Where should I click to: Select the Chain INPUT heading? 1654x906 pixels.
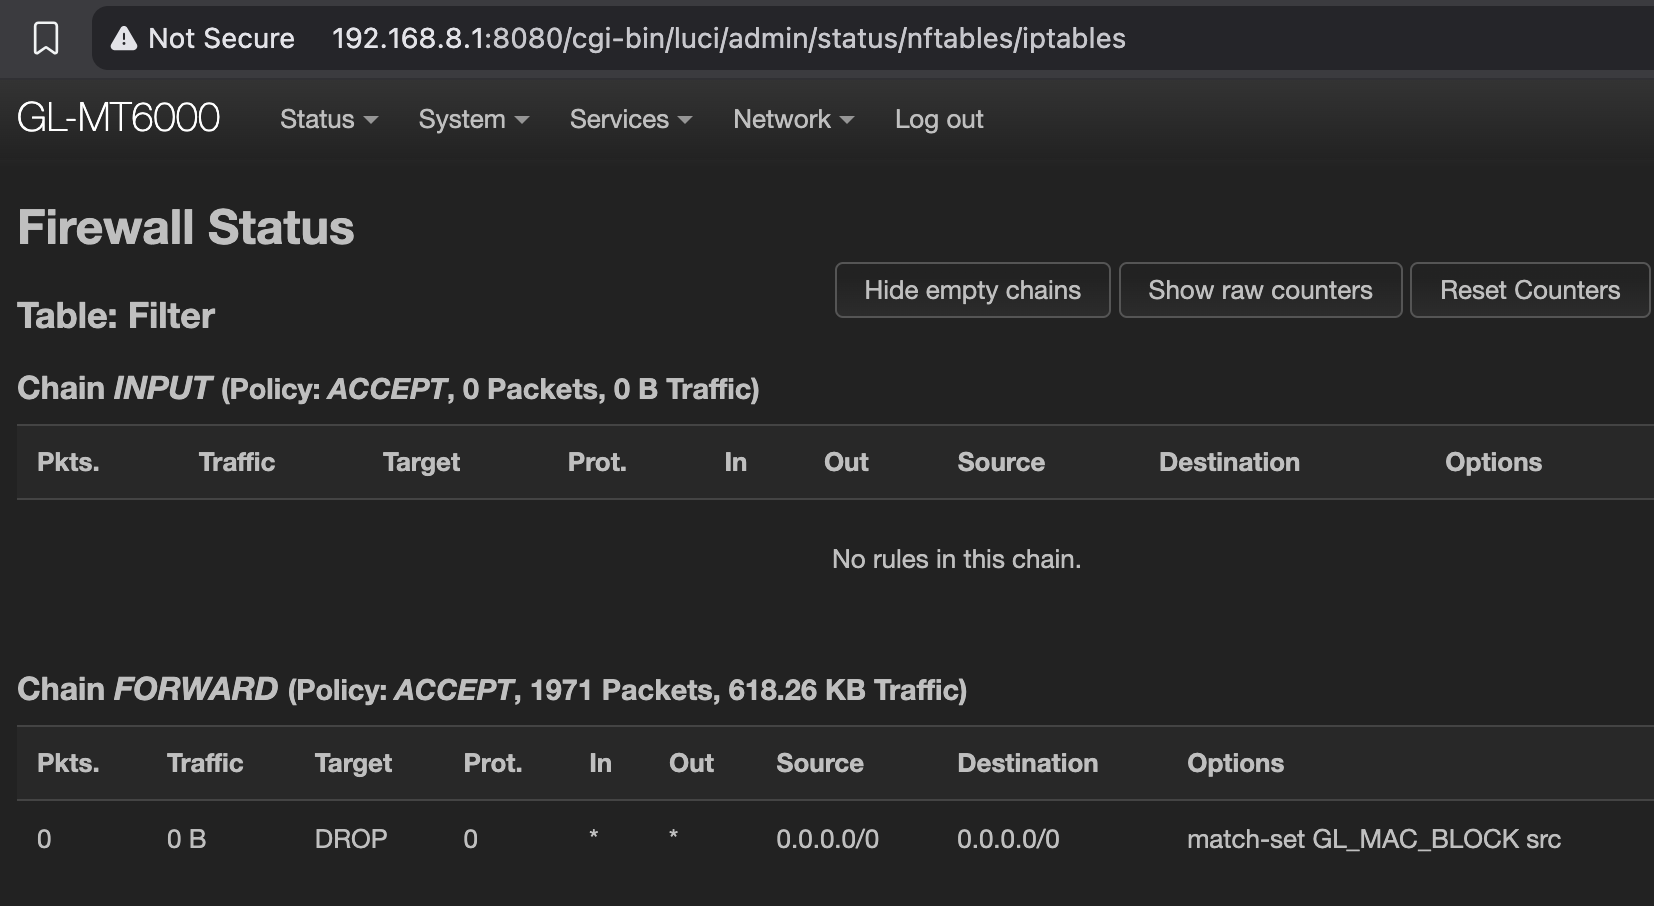click(388, 388)
